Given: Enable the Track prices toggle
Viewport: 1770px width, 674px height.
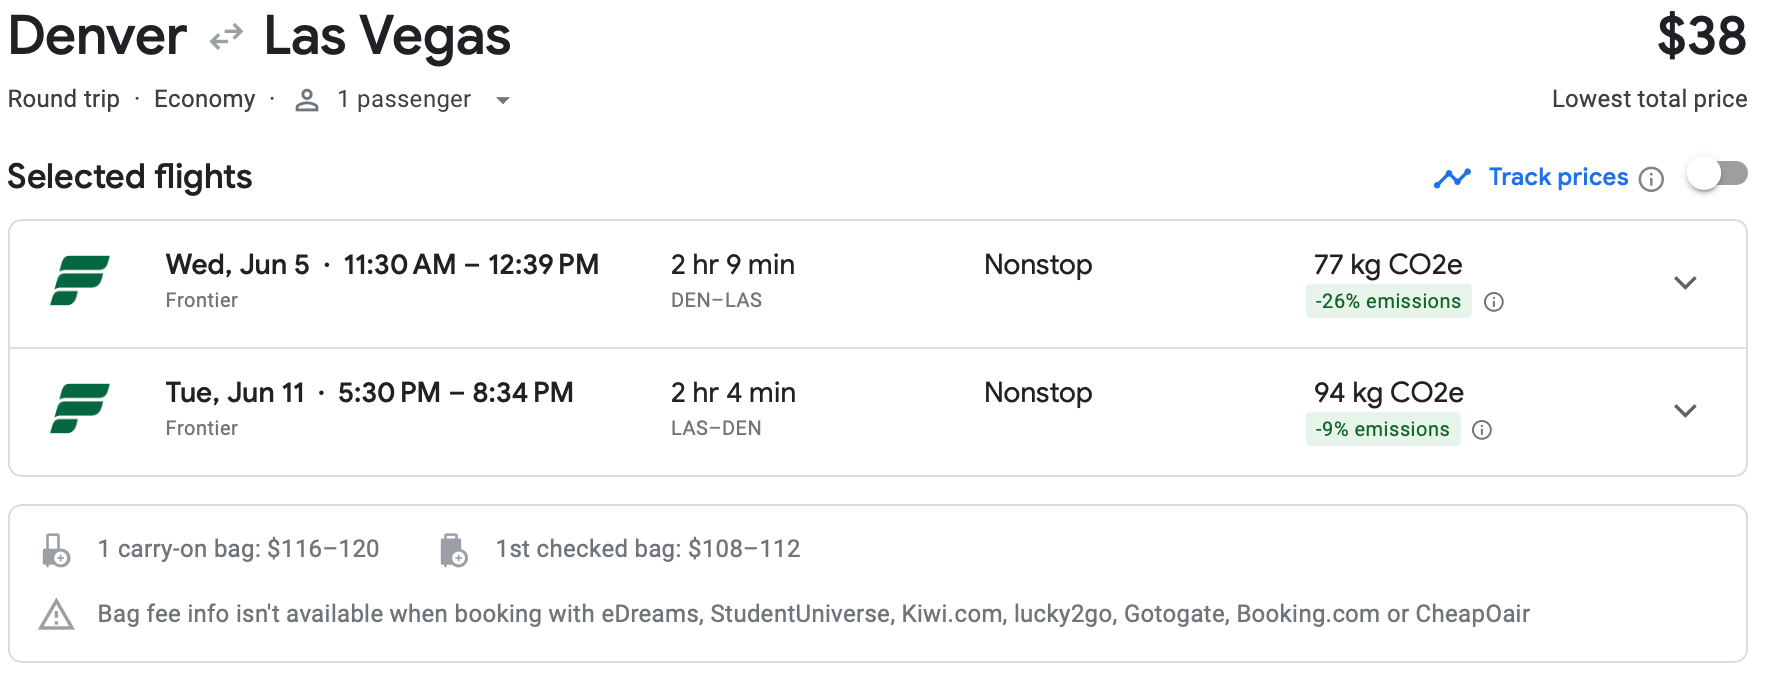Looking at the screenshot, I should coord(1717,174).
